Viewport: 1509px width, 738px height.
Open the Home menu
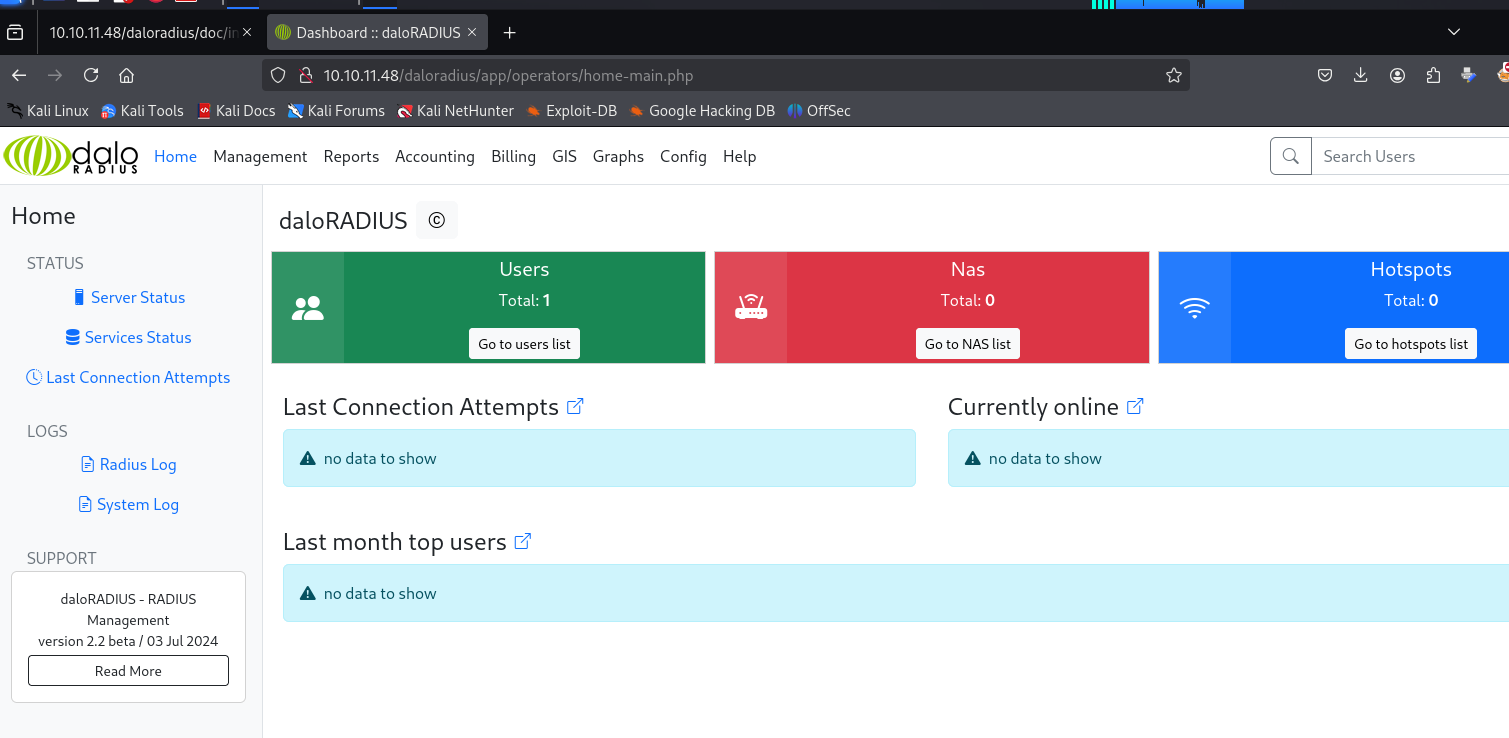(x=175, y=156)
